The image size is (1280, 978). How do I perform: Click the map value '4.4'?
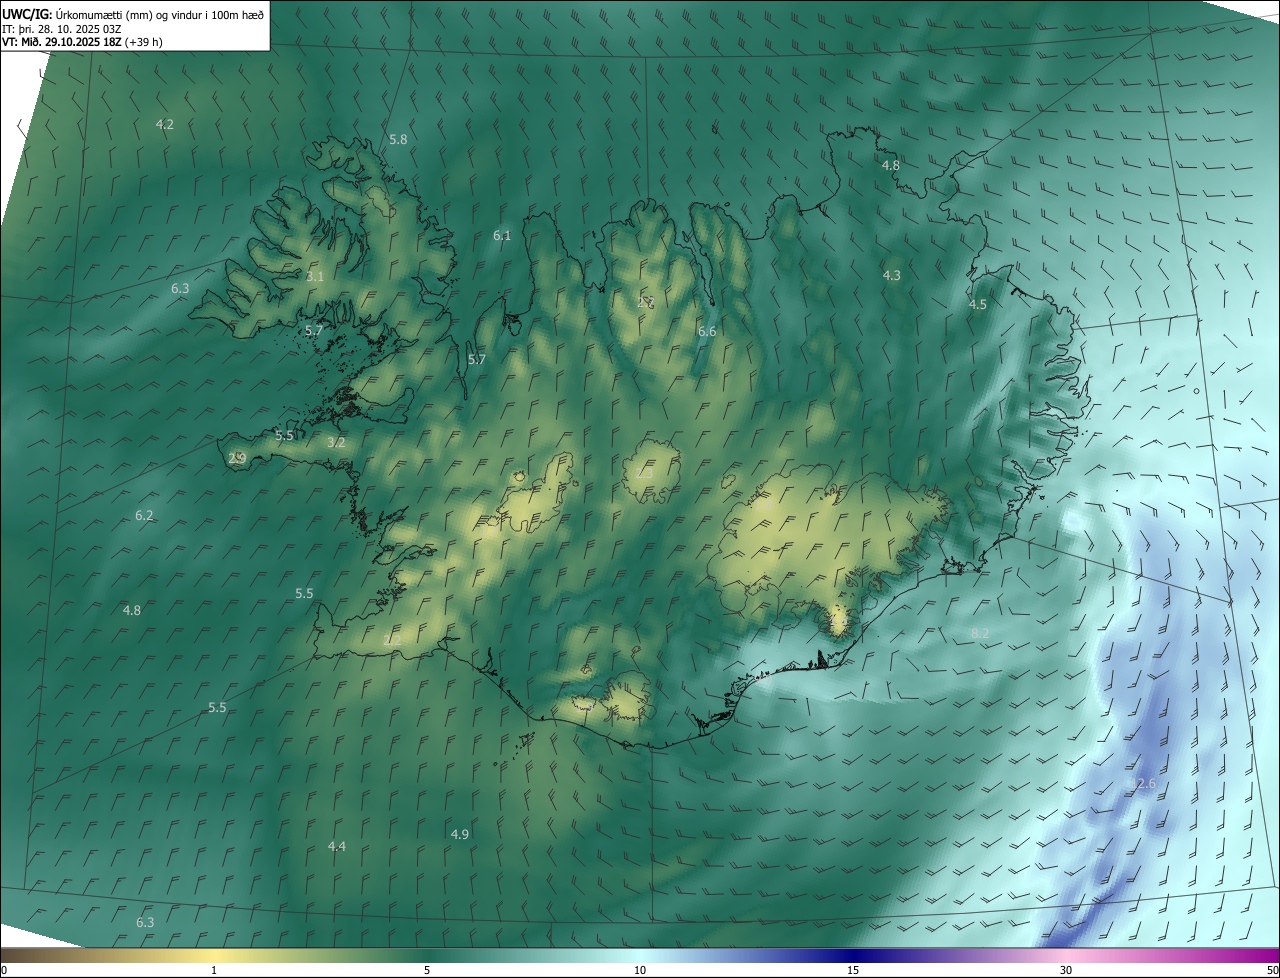[337, 847]
